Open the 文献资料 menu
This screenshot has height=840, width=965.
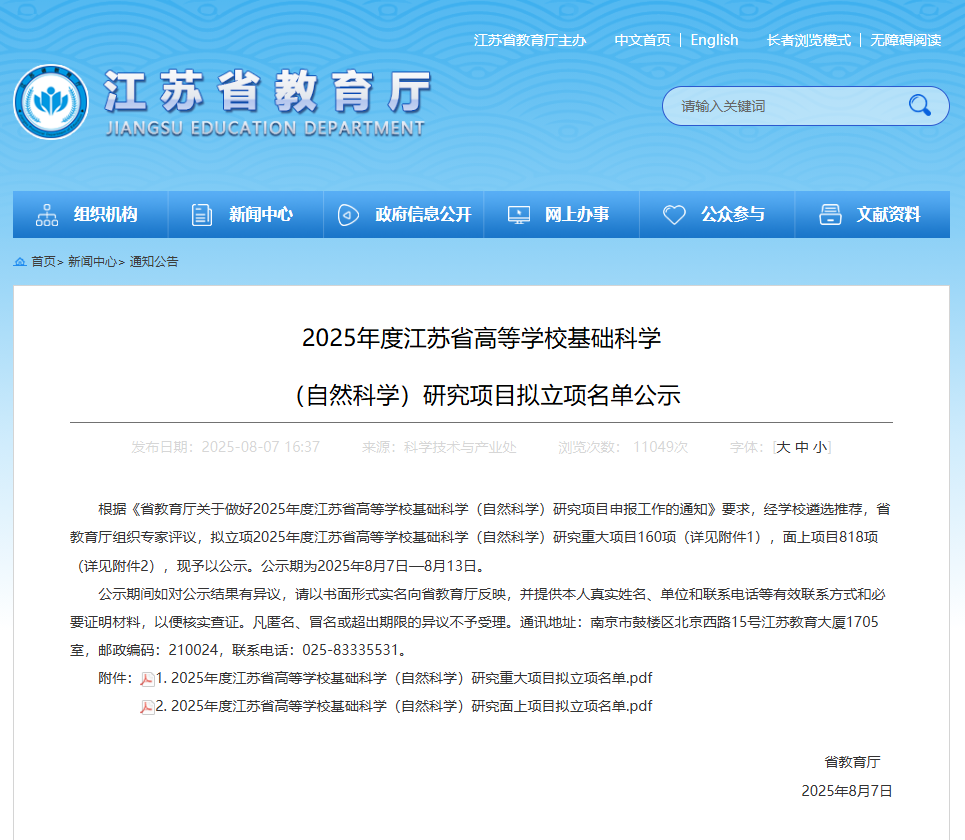[x=873, y=214]
